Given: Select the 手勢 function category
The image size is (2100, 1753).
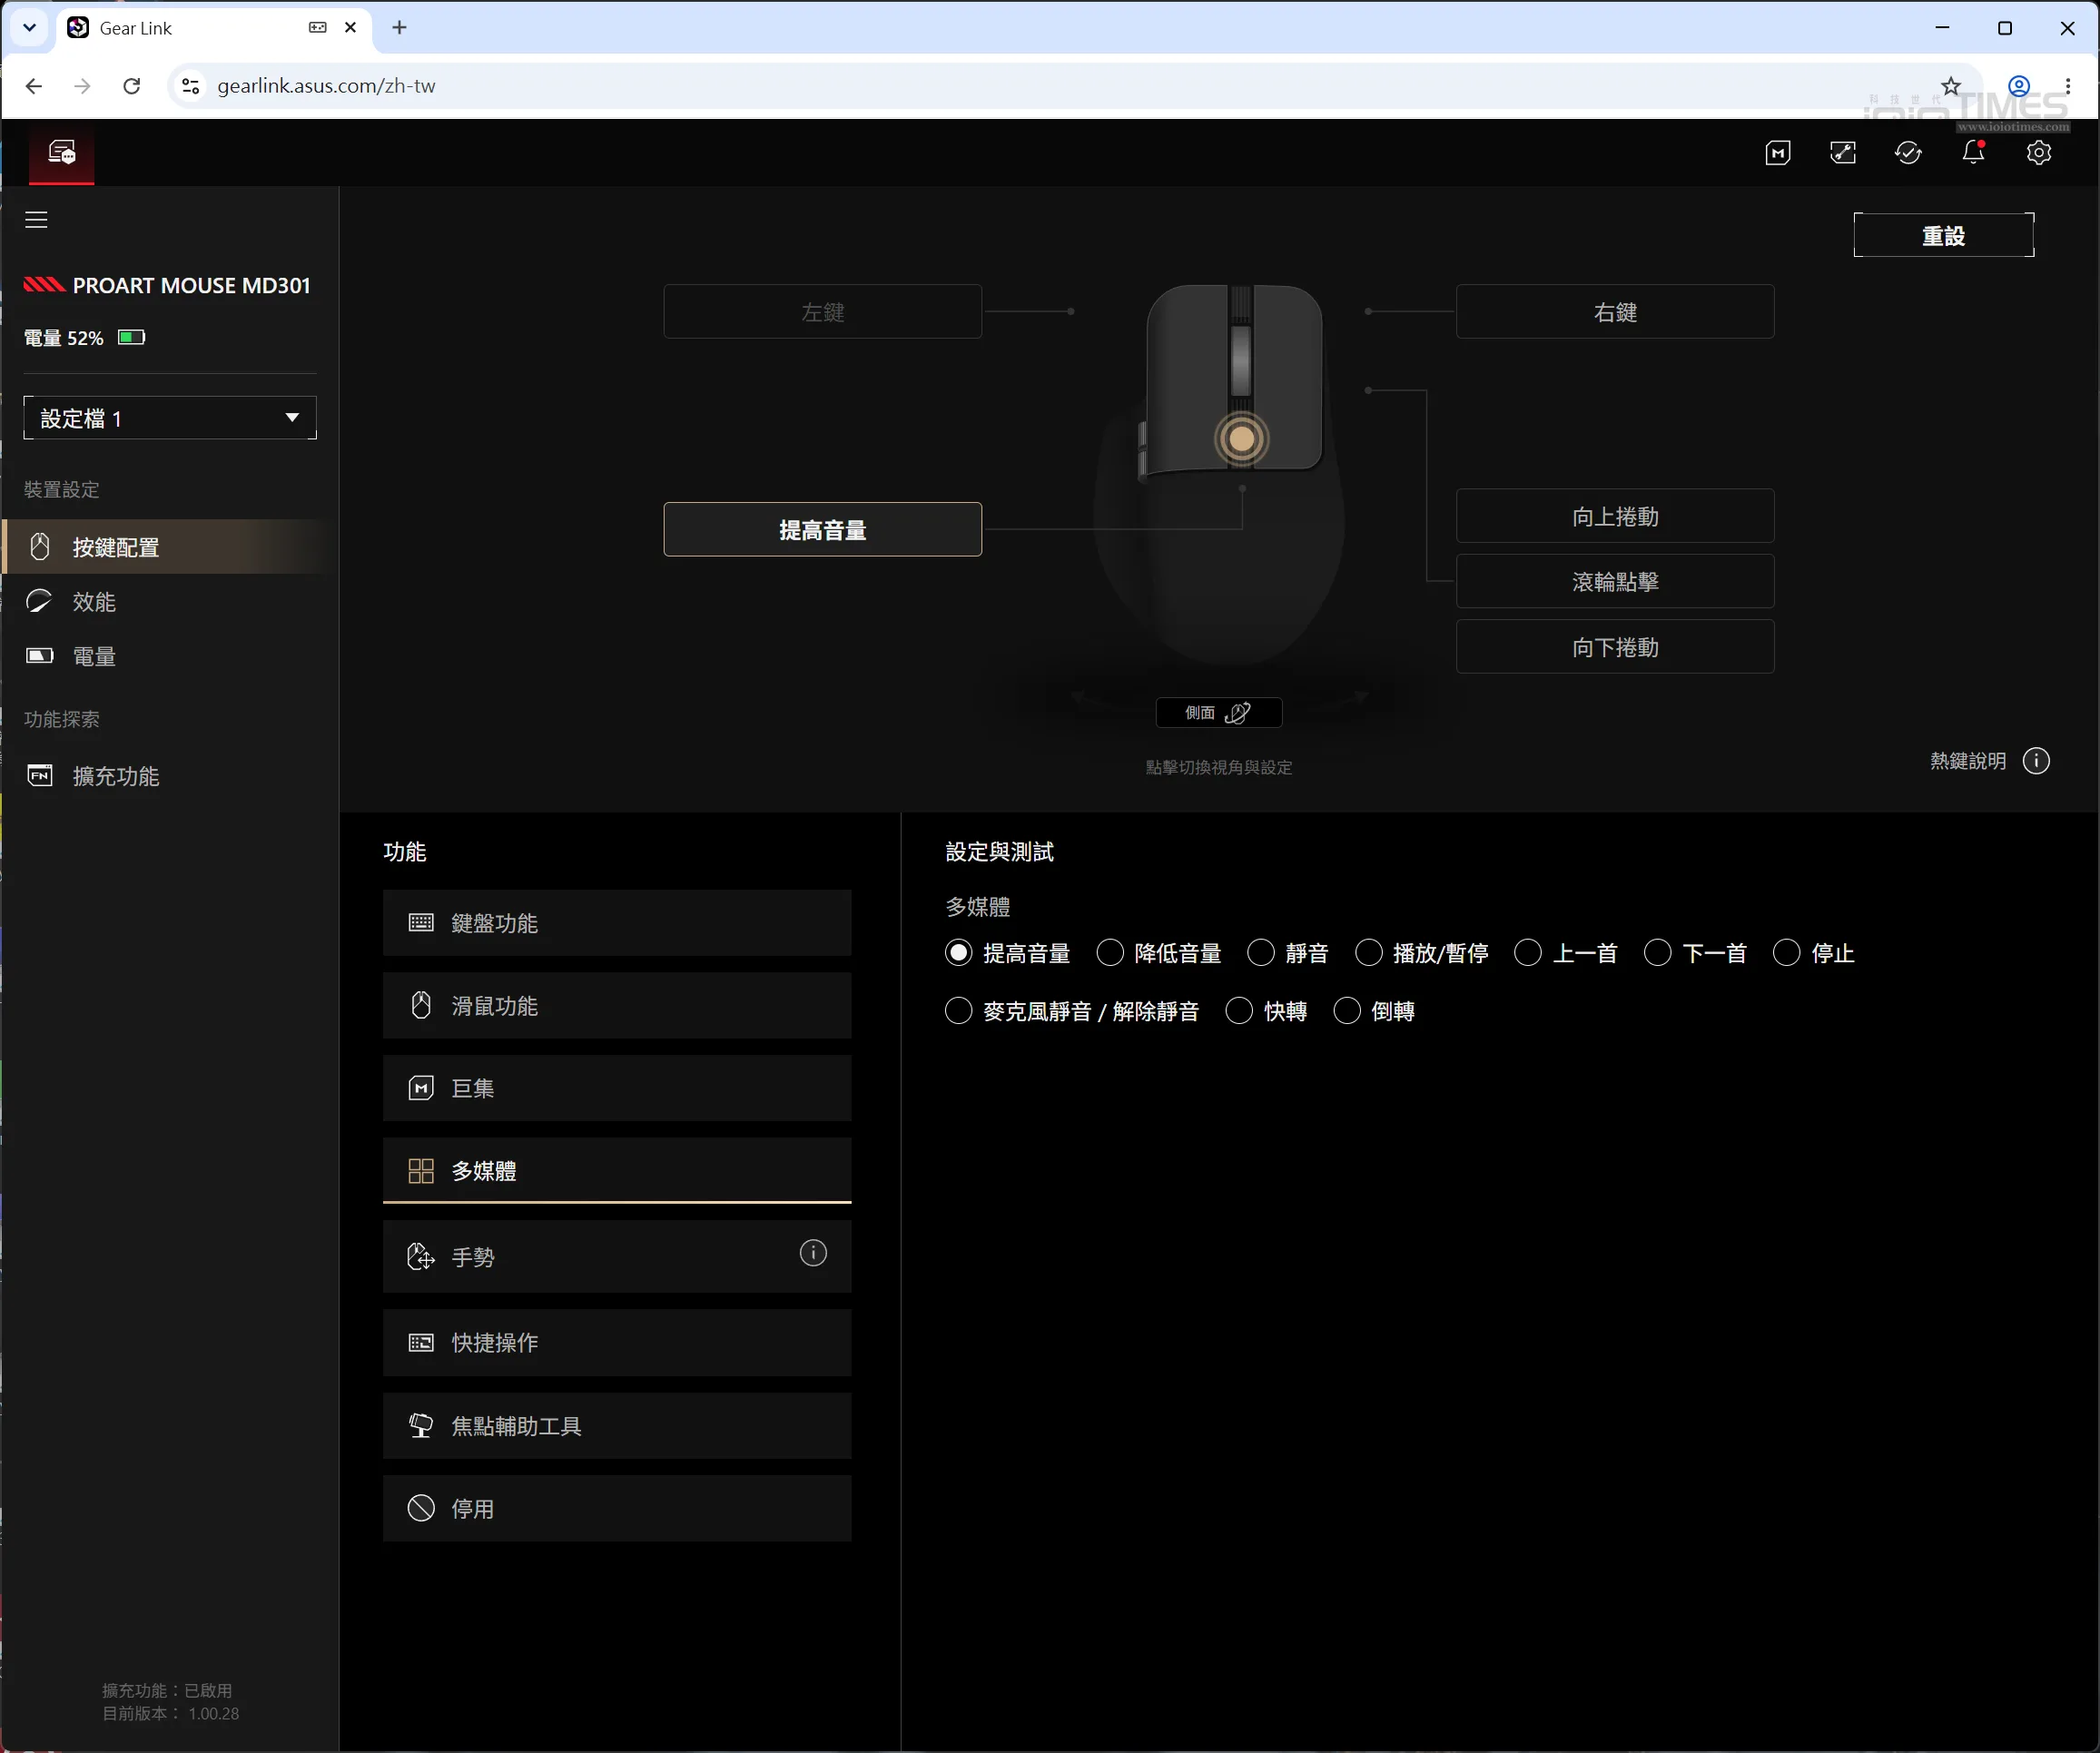Looking at the screenshot, I should point(617,1257).
